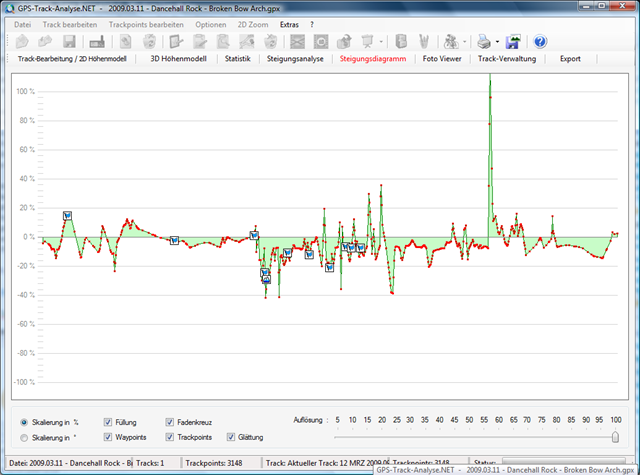Click the Auflösung slider handle
This screenshot has width=640, height=475.
click(x=615, y=435)
